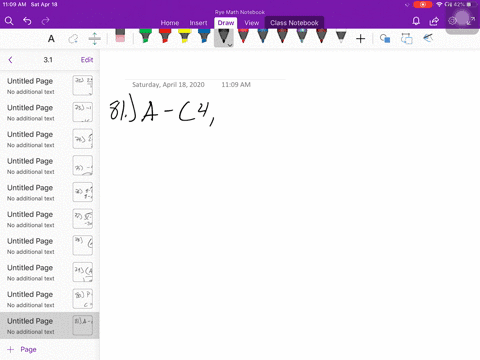Tap the ink to text pen icon
This screenshot has width=480, height=360.
click(428, 38)
